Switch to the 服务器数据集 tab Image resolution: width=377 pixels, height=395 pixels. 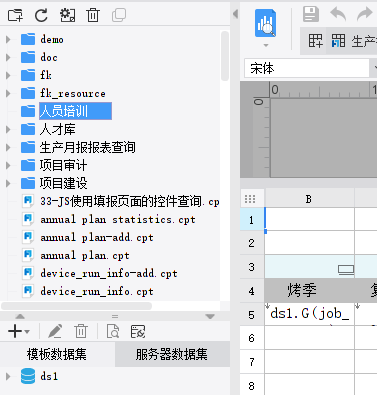[172, 354]
